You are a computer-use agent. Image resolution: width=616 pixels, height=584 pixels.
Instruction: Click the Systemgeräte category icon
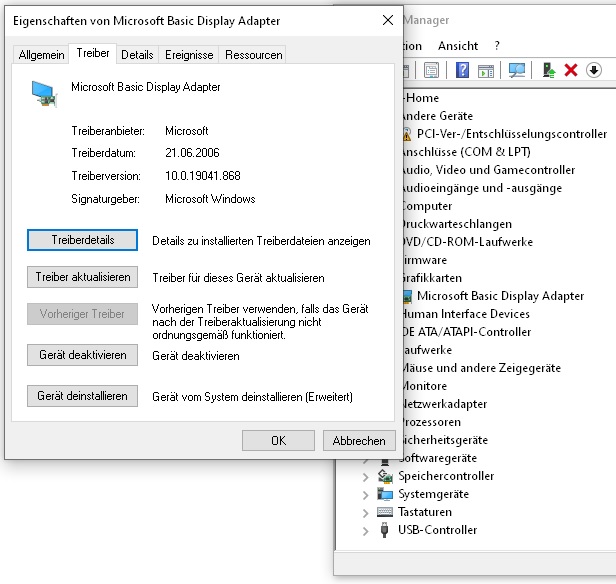click(385, 494)
